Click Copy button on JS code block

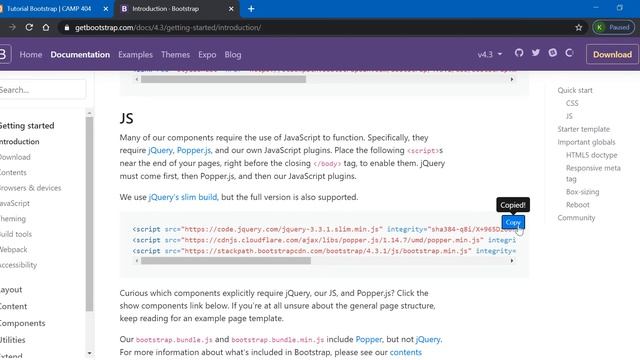pyautogui.click(x=513, y=222)
